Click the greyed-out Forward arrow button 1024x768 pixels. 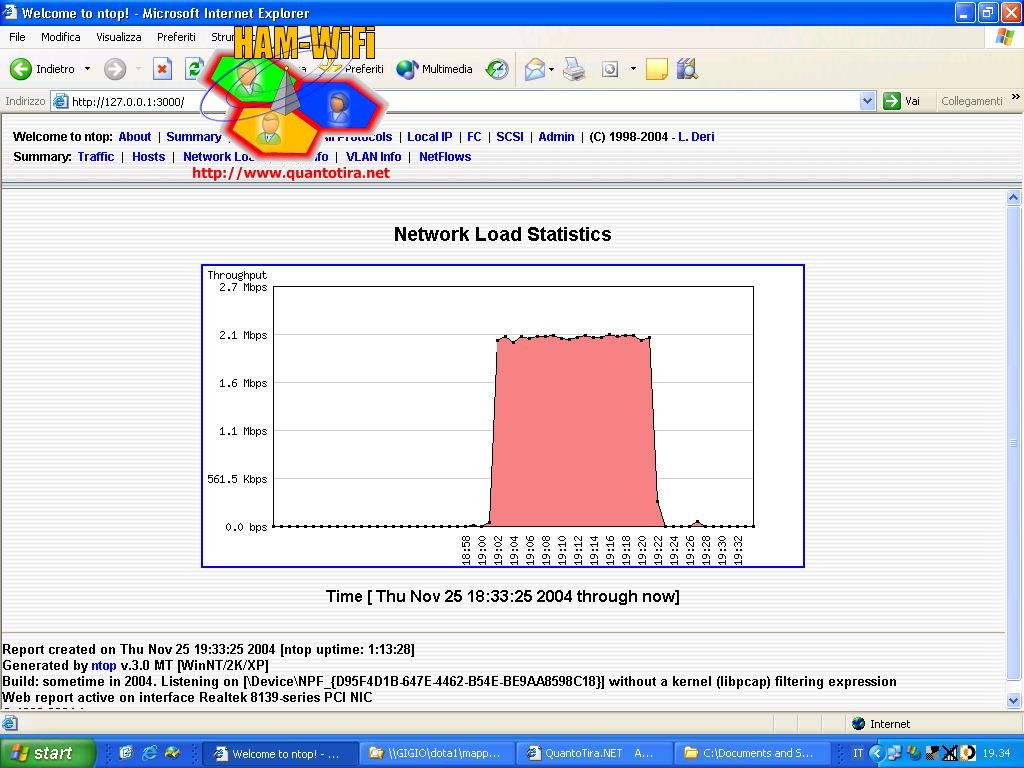[115, 69]
